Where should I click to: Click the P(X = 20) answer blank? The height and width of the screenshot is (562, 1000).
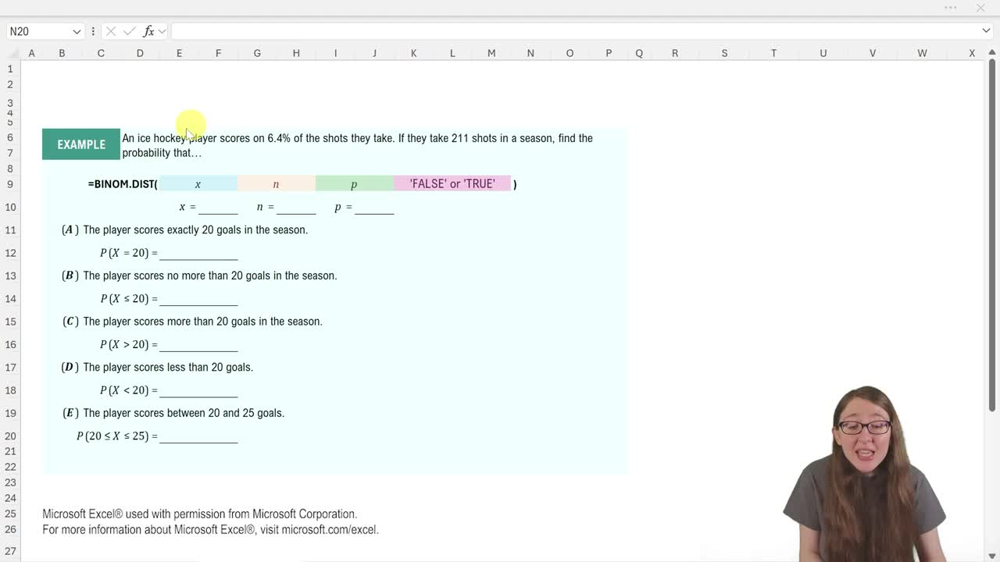click(x=198, y=254)
